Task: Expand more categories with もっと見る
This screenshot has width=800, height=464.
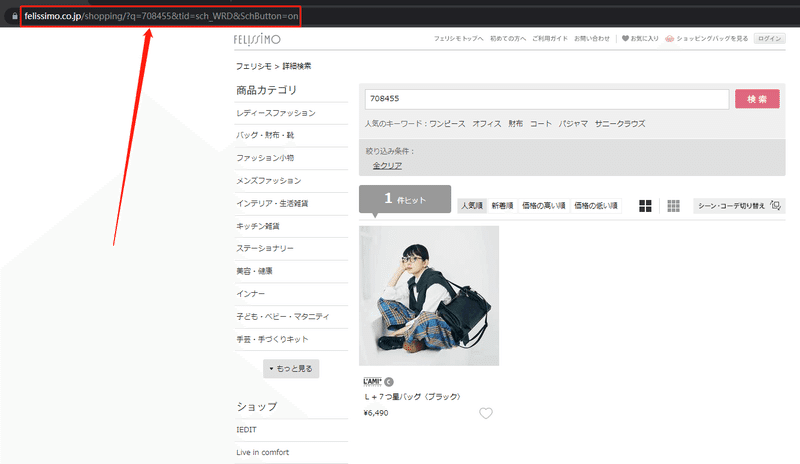Action: (291, 369)
